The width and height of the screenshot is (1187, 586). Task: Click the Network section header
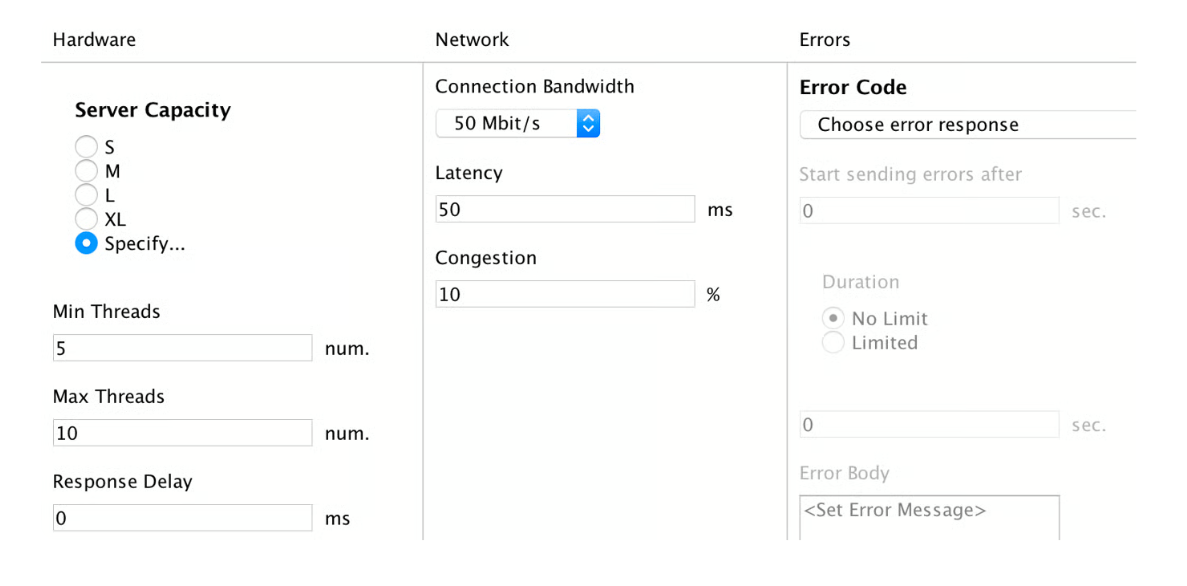point(472,40)
